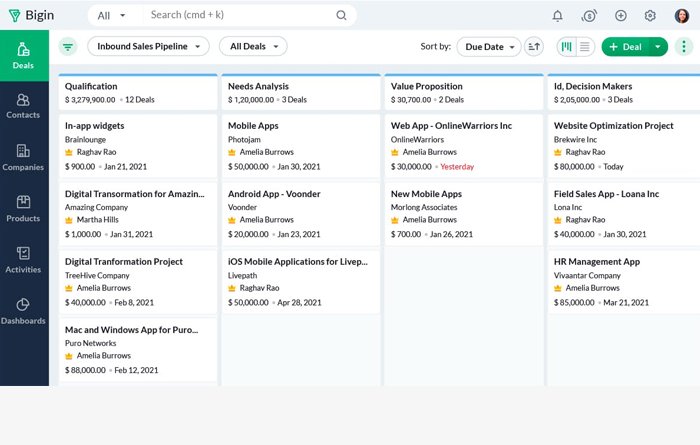Click the Morlong Associates company name
The height and width of the screenshot is (445, 700).
[x=424, y=208]
